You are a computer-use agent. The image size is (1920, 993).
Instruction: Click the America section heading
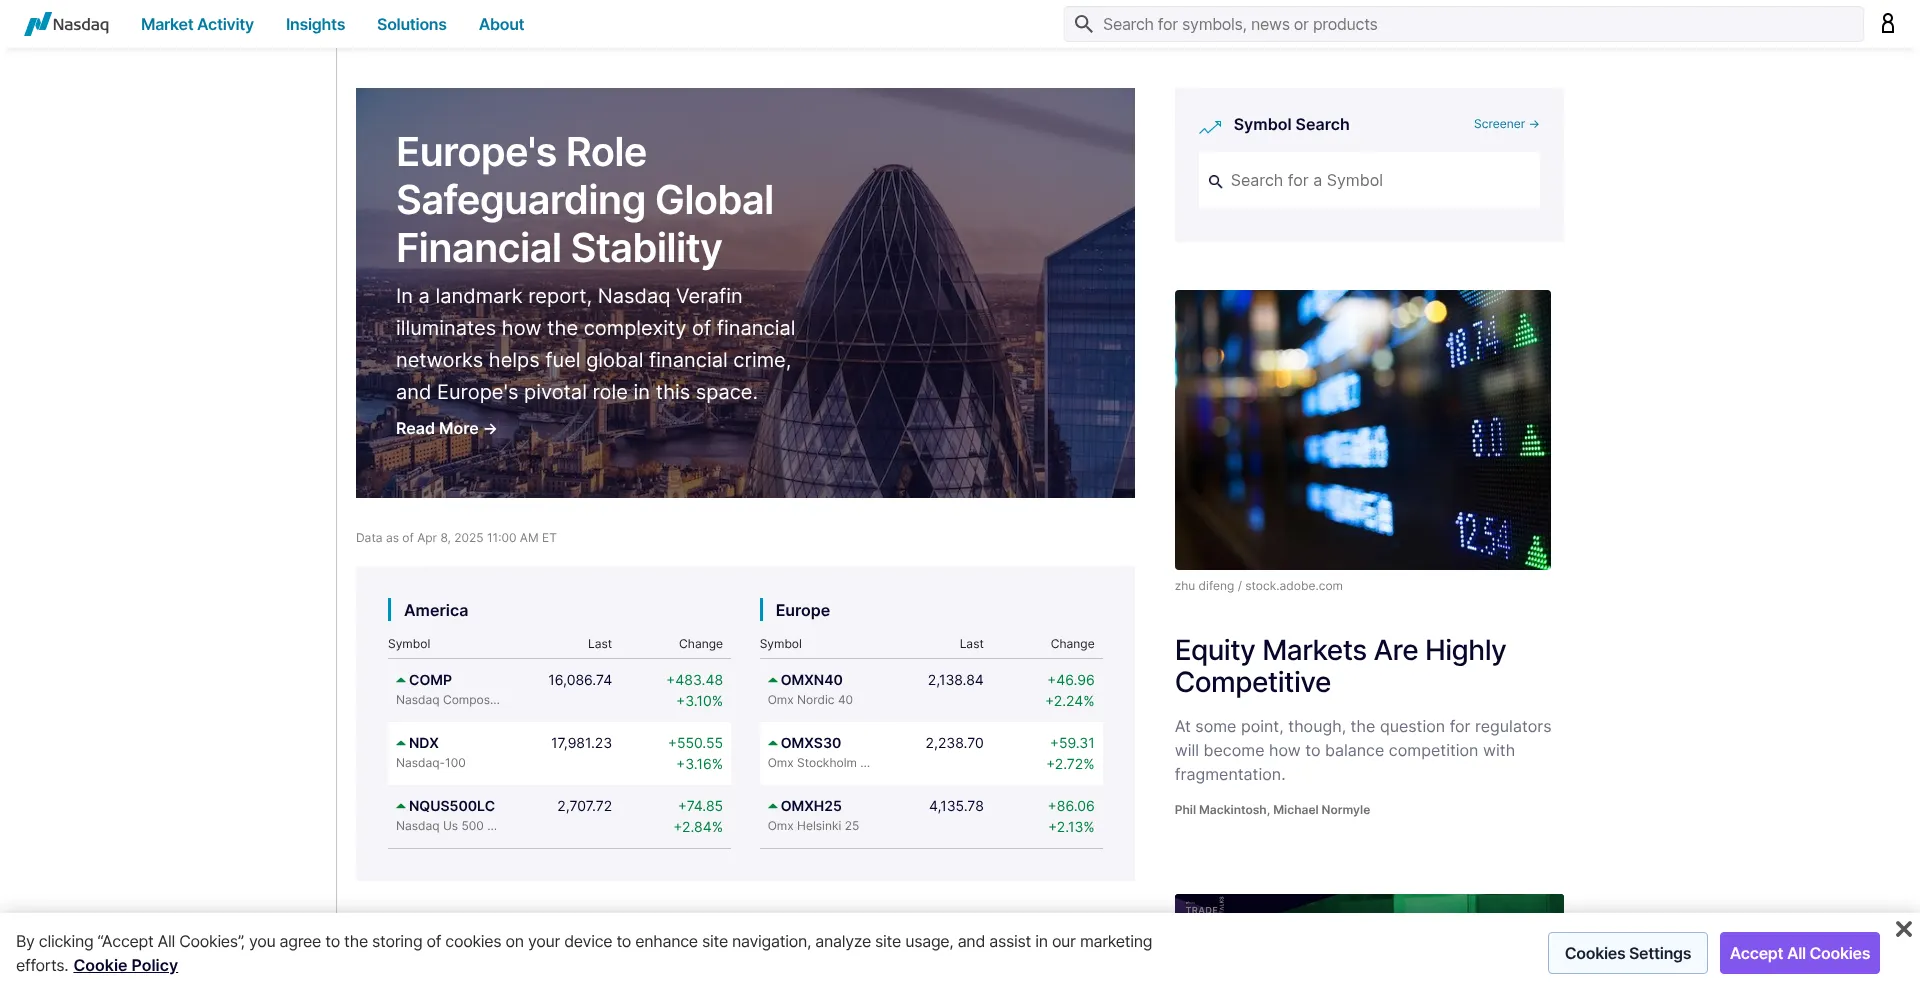click(436, 610)
